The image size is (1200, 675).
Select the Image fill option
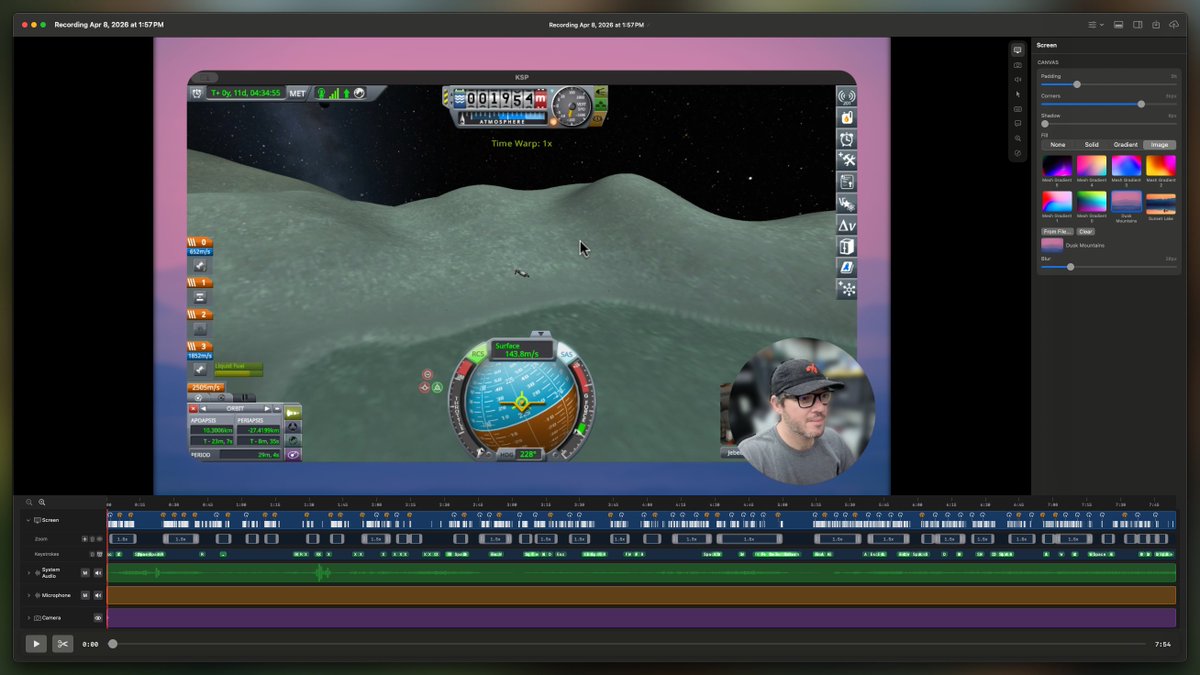(x=1160, y=145)
